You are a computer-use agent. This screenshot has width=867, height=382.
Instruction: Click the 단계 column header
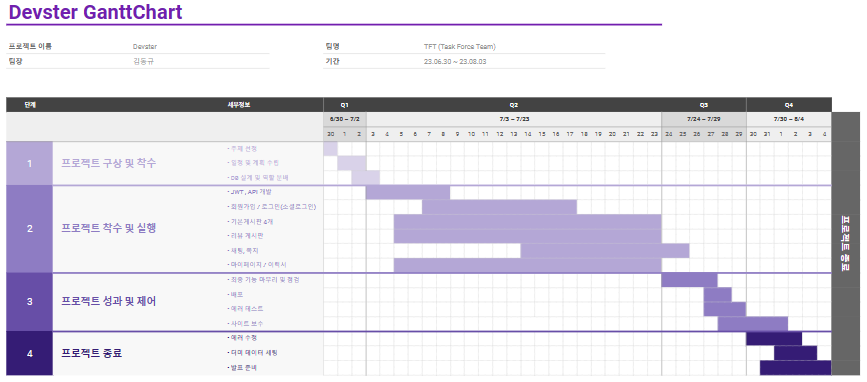click(30, 104)
